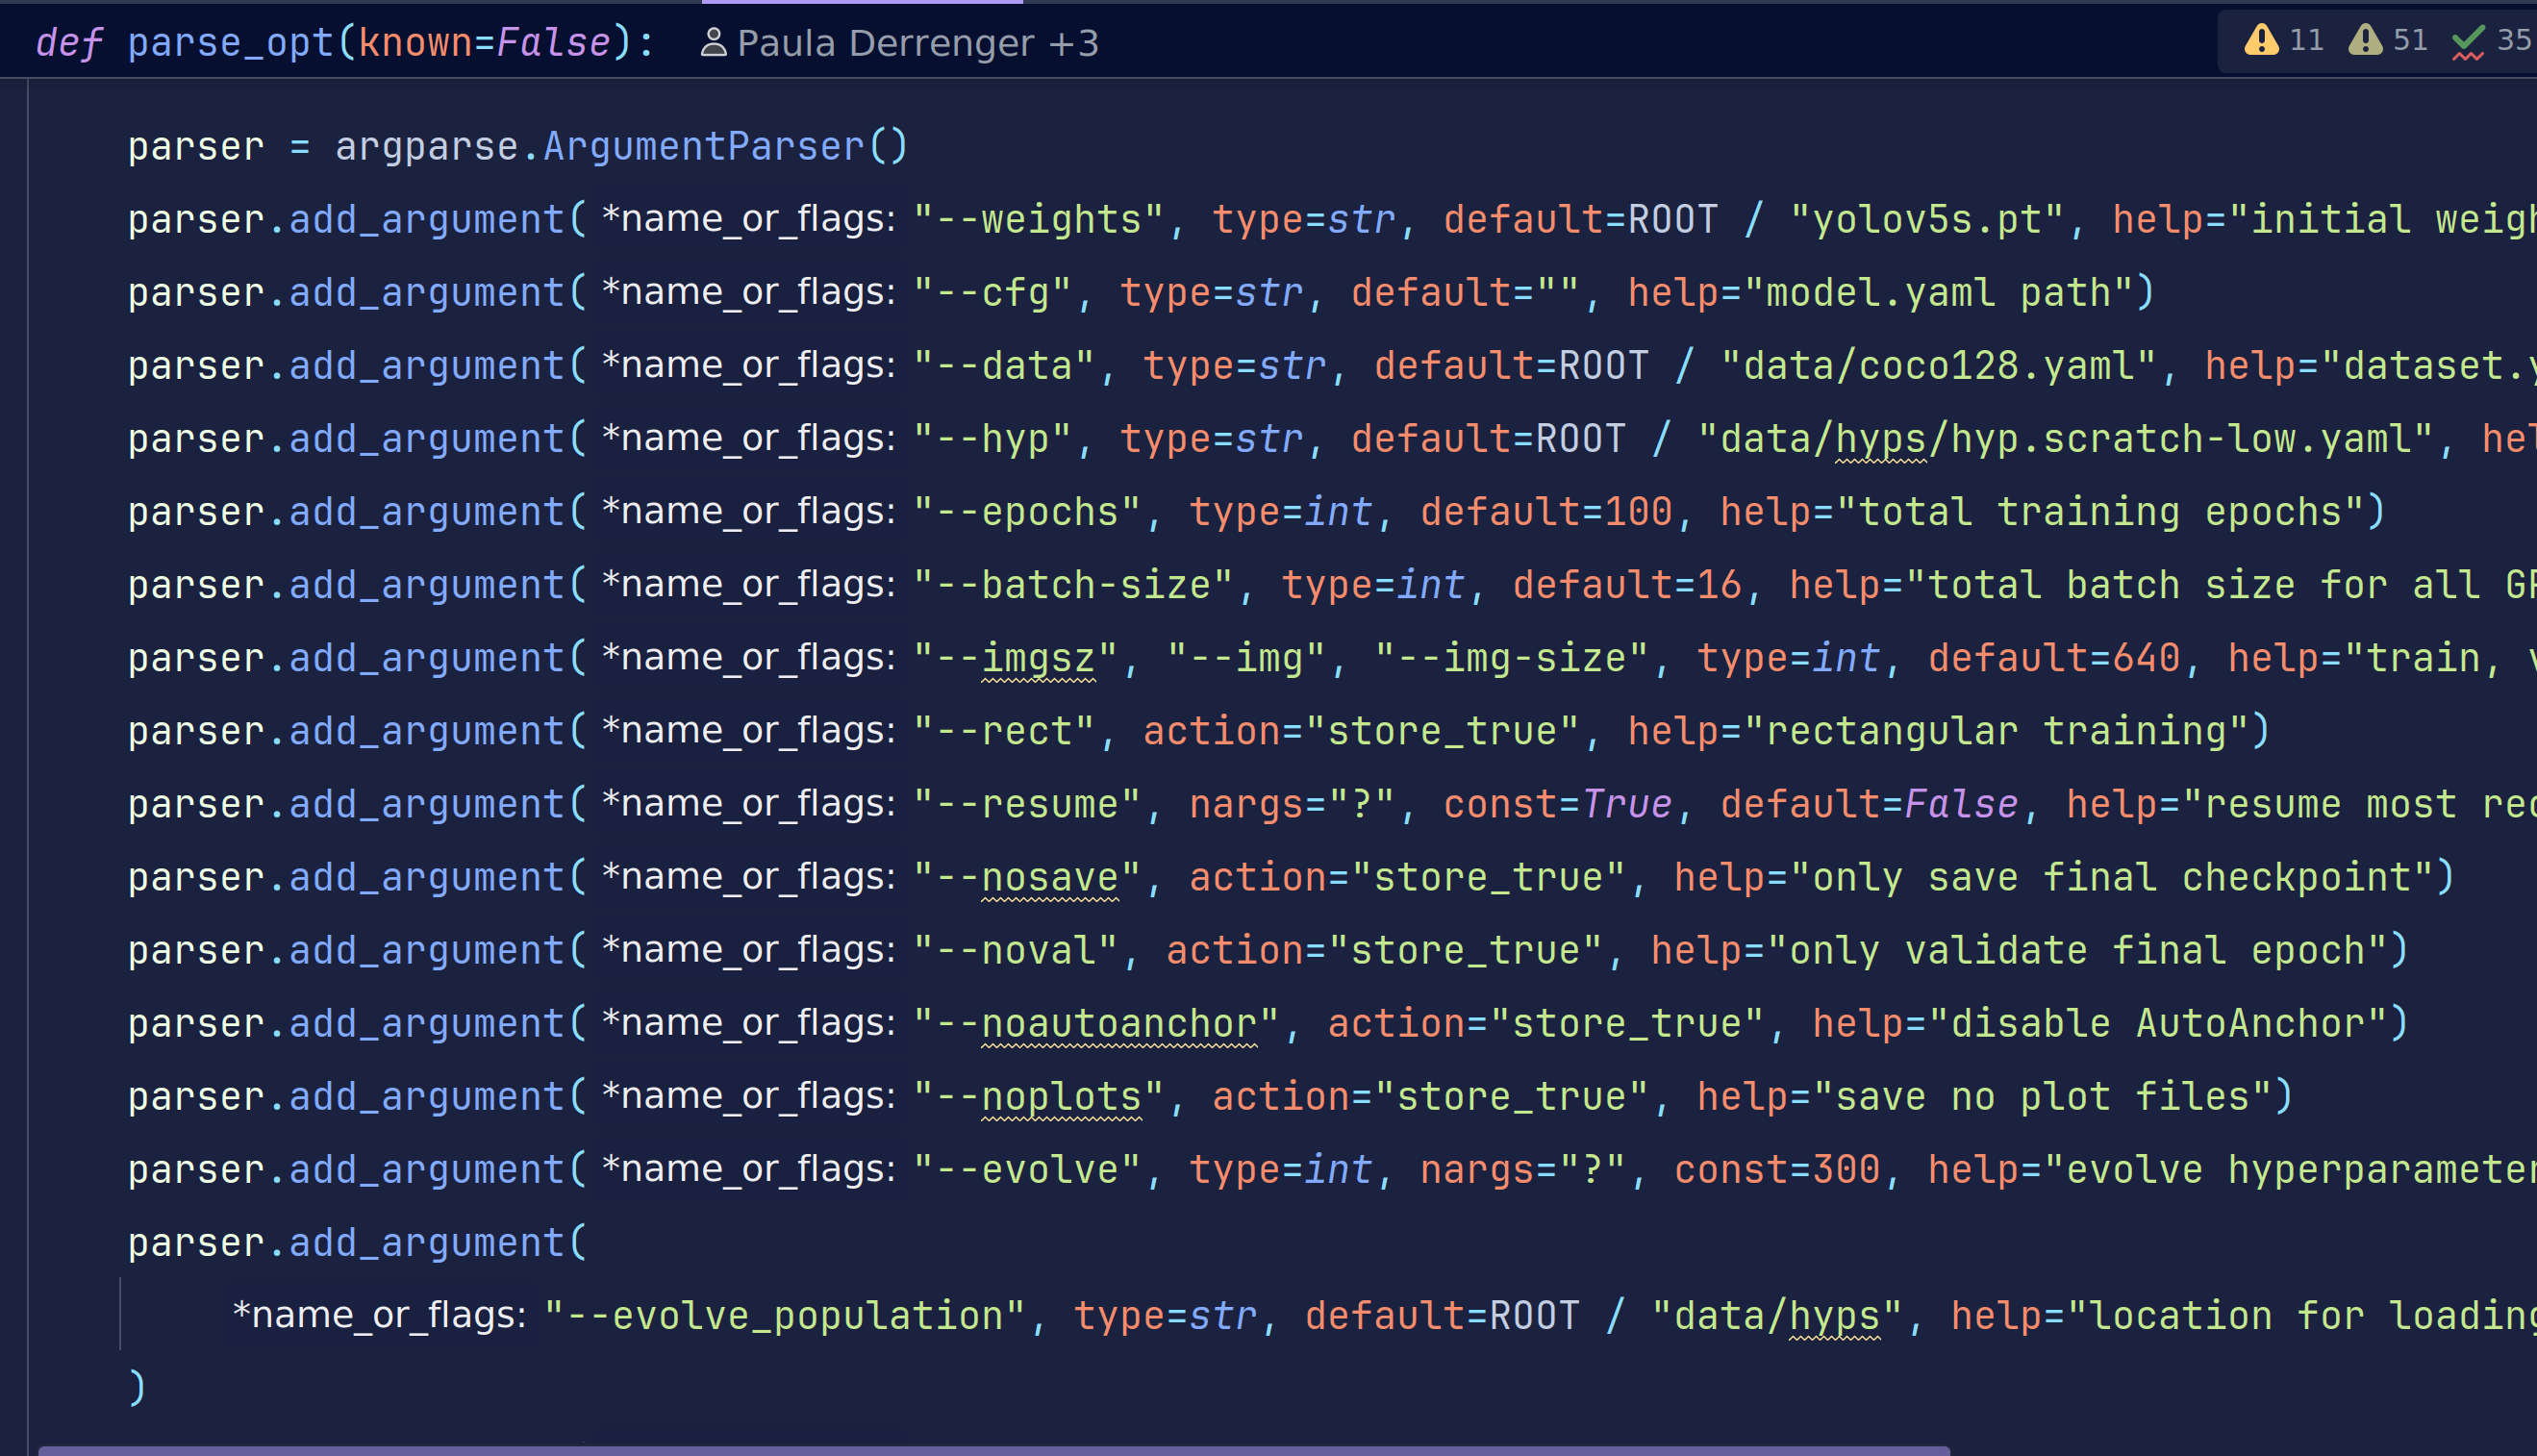Click the author person icon beside Paula Derrenger
The width and height of the screenshot is (2537, 1456).
(x=713, y=43)
